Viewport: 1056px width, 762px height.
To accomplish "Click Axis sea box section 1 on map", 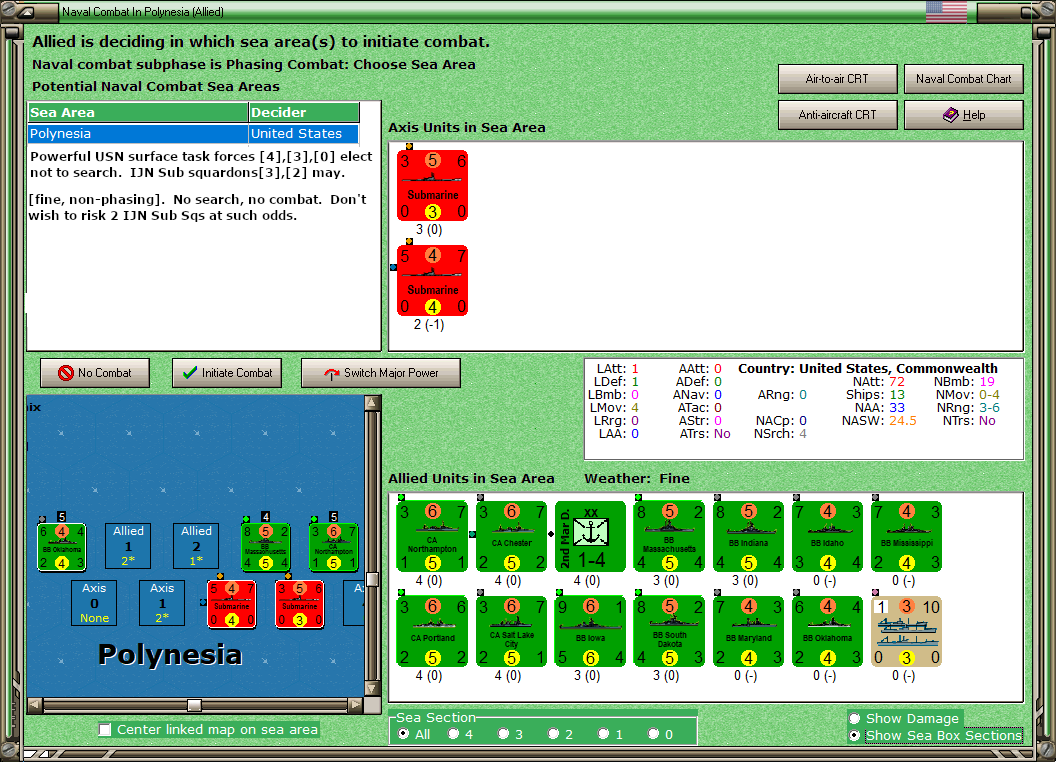I will 162,603.
